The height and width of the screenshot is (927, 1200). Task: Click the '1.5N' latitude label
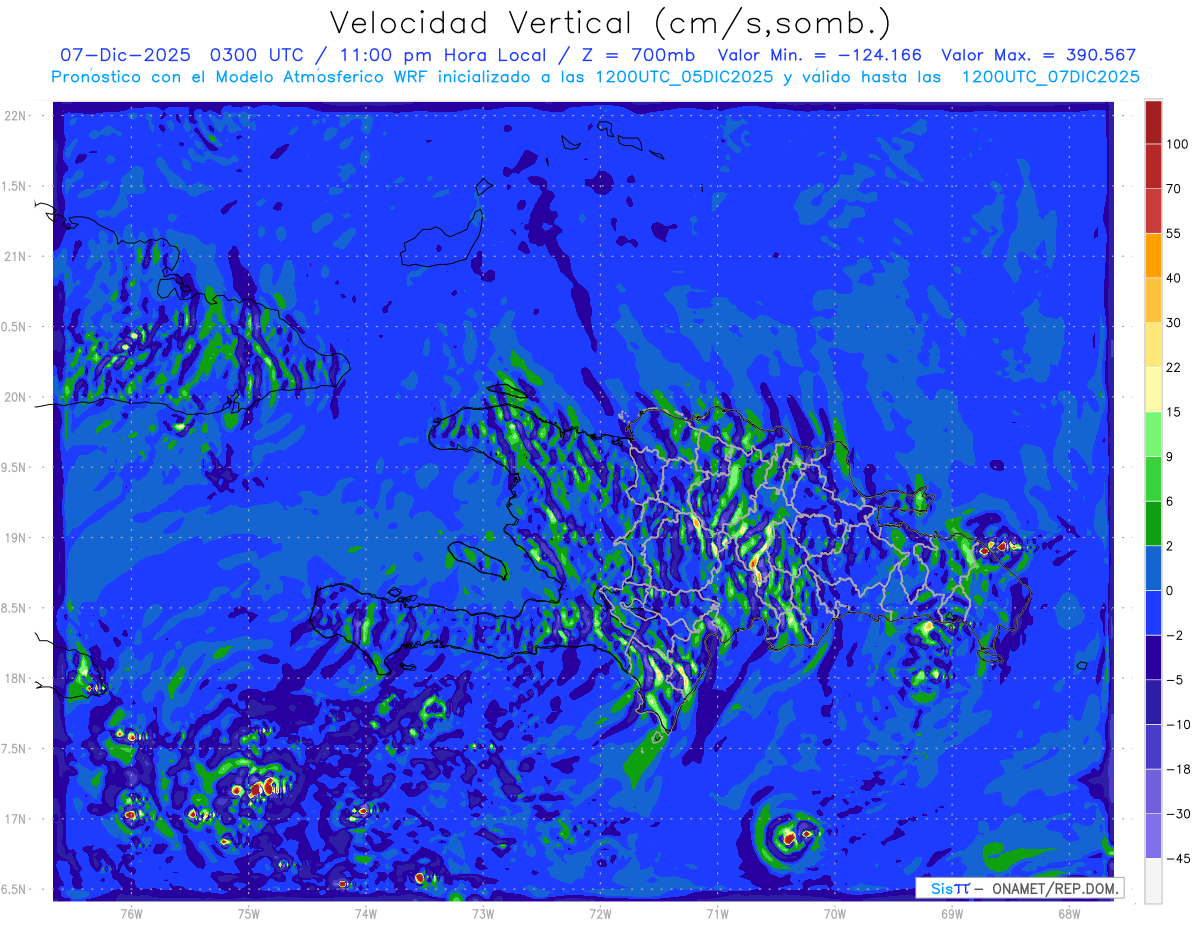pyautogui.click(x=15, y=186)
